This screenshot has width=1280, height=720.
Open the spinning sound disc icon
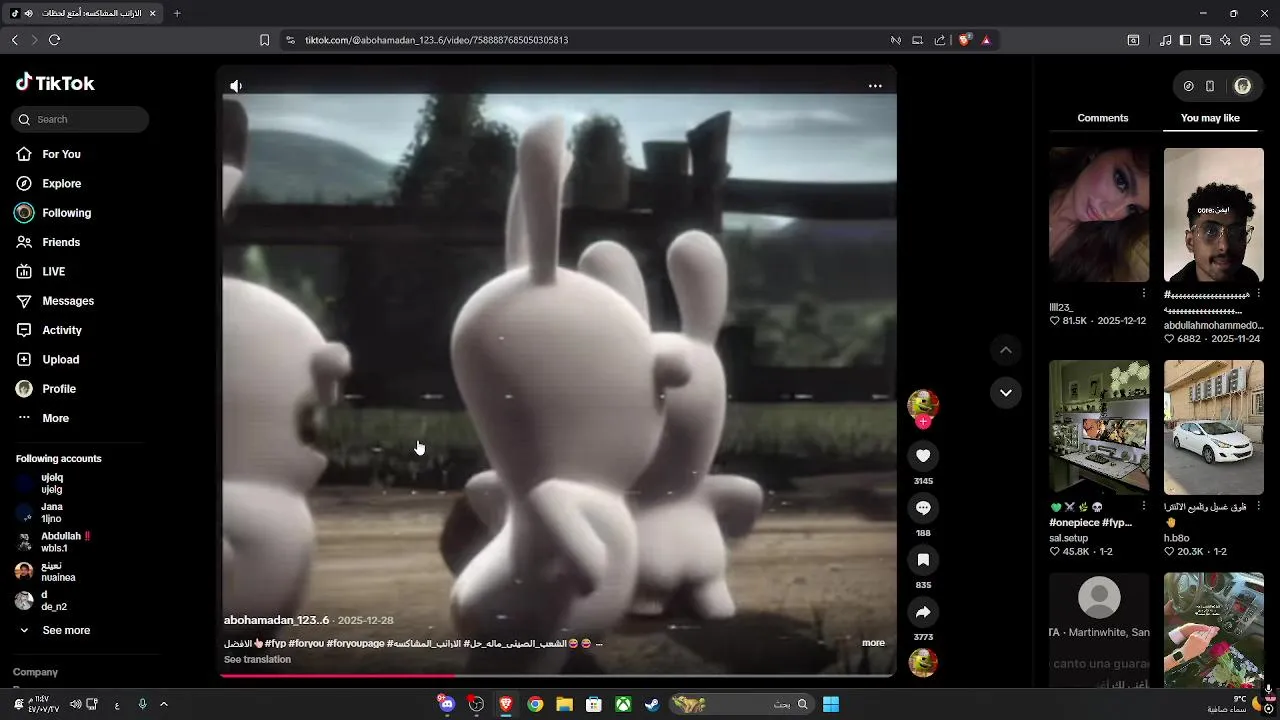point(923,662)
